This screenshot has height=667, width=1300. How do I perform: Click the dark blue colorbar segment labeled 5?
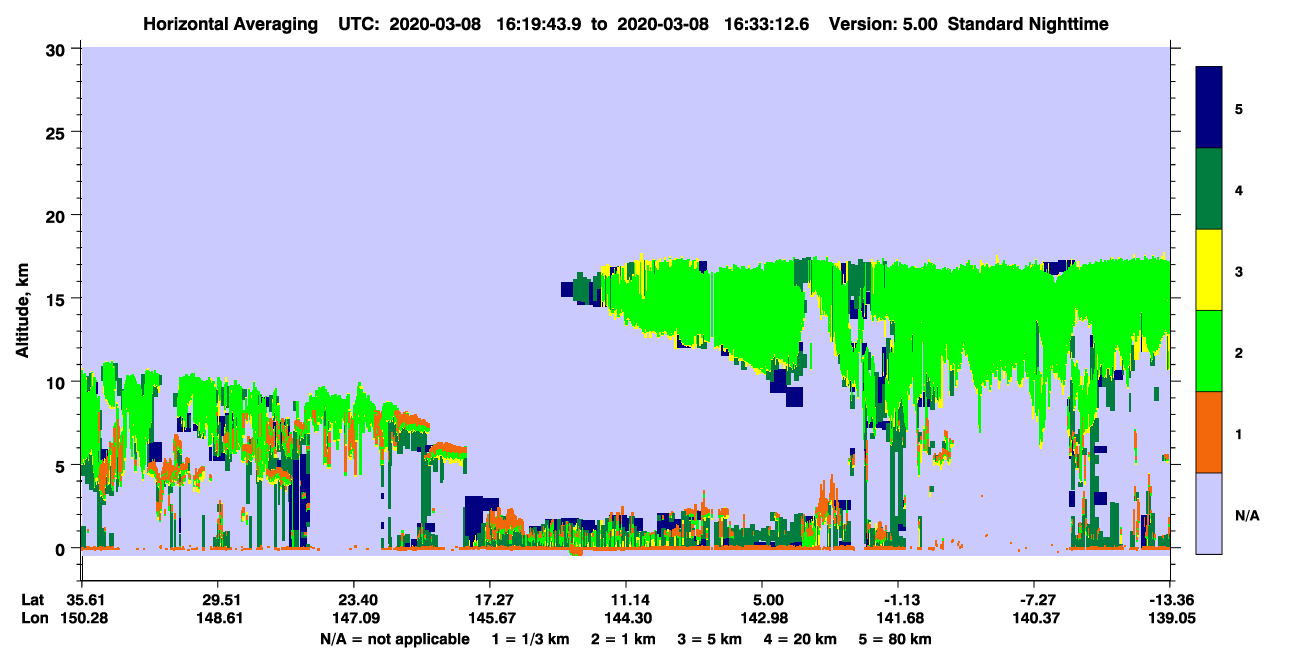pos(1209,108)
